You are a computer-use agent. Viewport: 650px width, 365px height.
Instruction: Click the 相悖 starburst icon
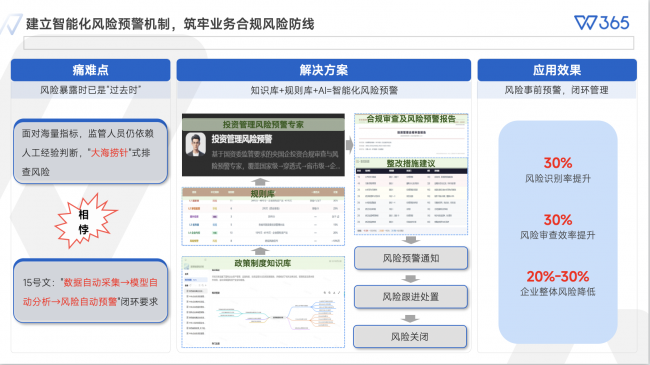pos(85,221)
